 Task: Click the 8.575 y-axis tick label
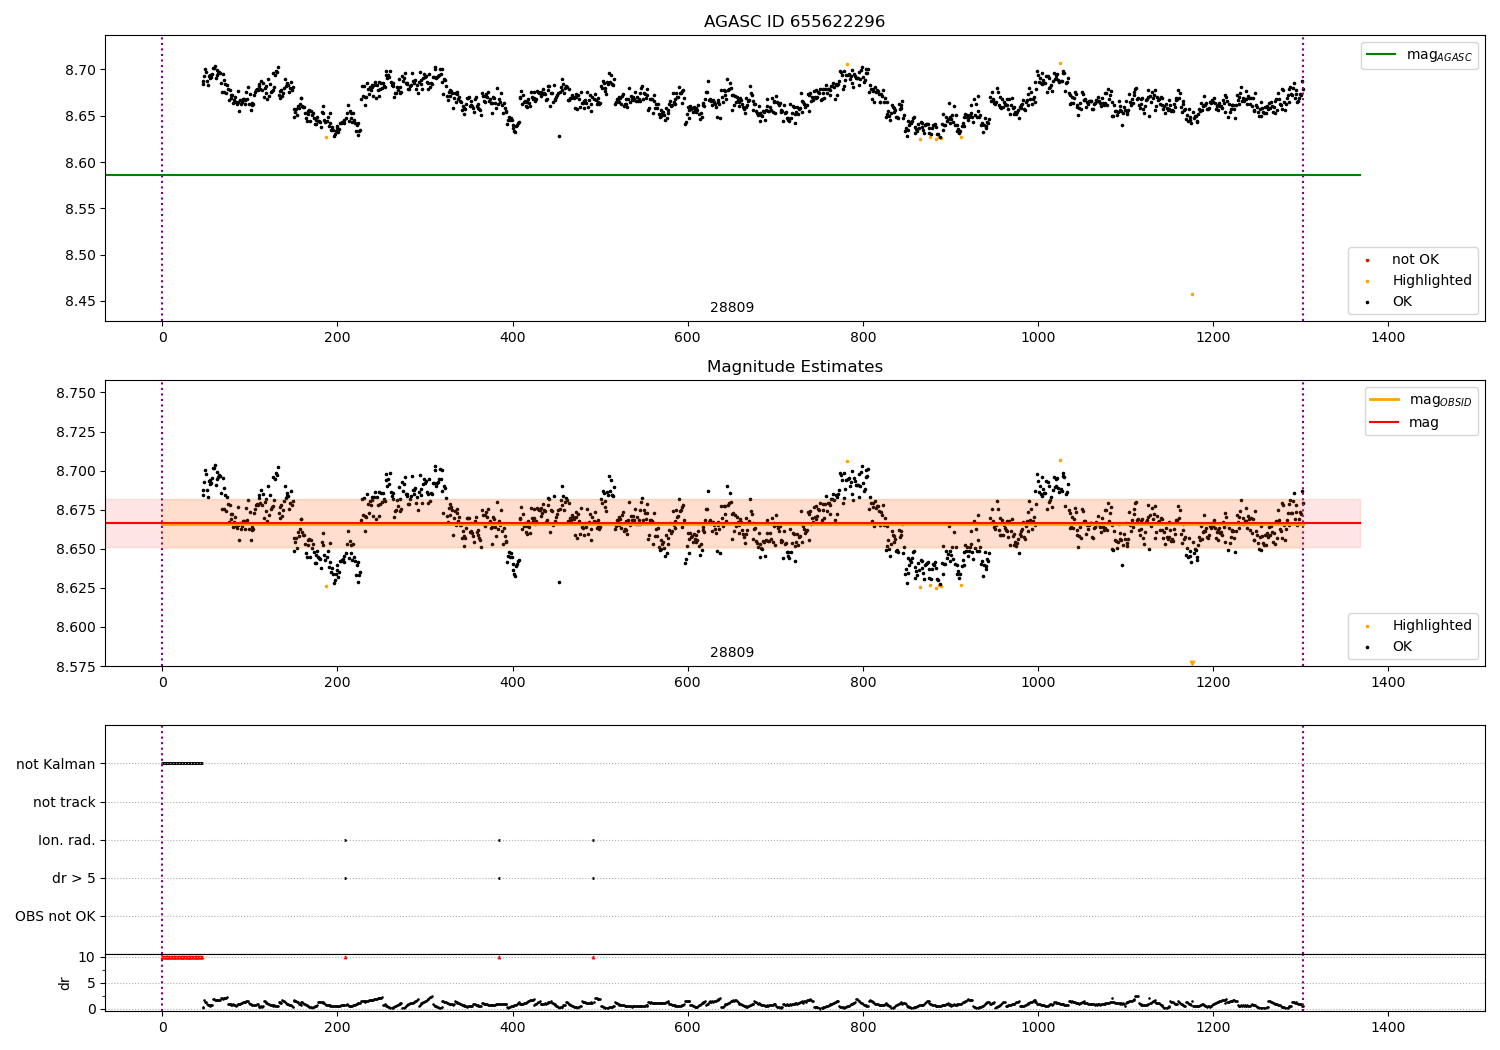click(x=76, y=667)
